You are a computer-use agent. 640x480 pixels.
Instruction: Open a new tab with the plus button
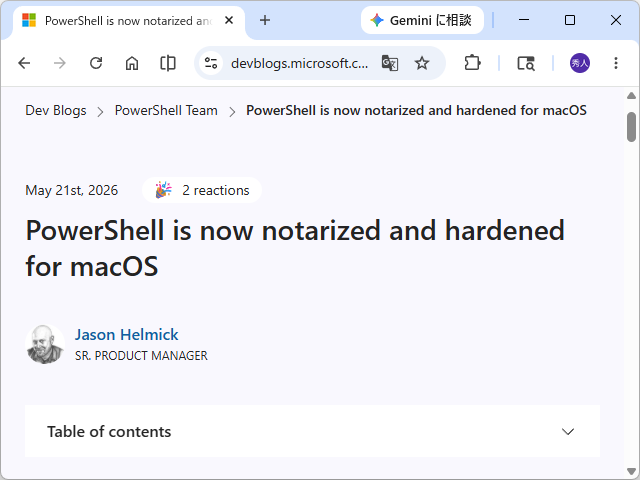point(265,20)
